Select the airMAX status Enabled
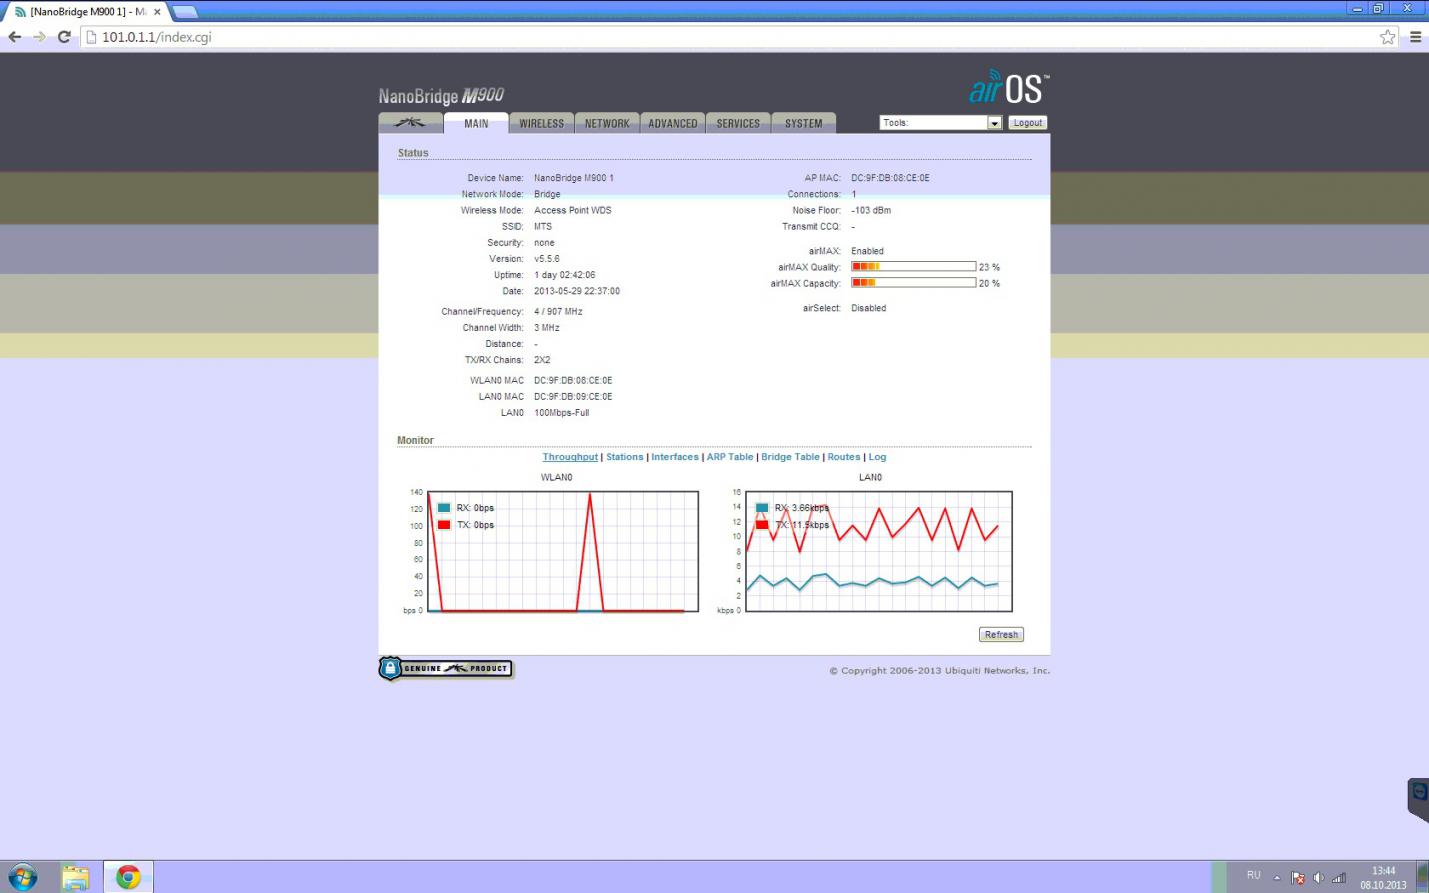 pyautogui.click(x=867, y=251)
